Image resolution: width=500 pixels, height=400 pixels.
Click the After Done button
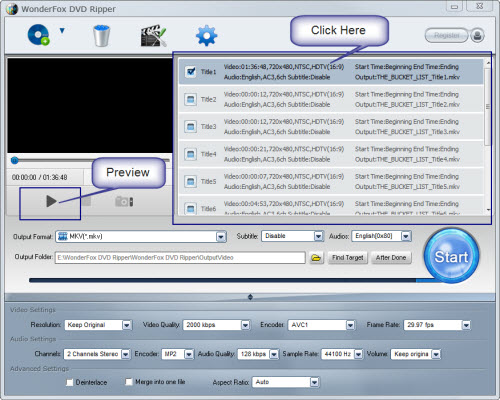point(391,258)
